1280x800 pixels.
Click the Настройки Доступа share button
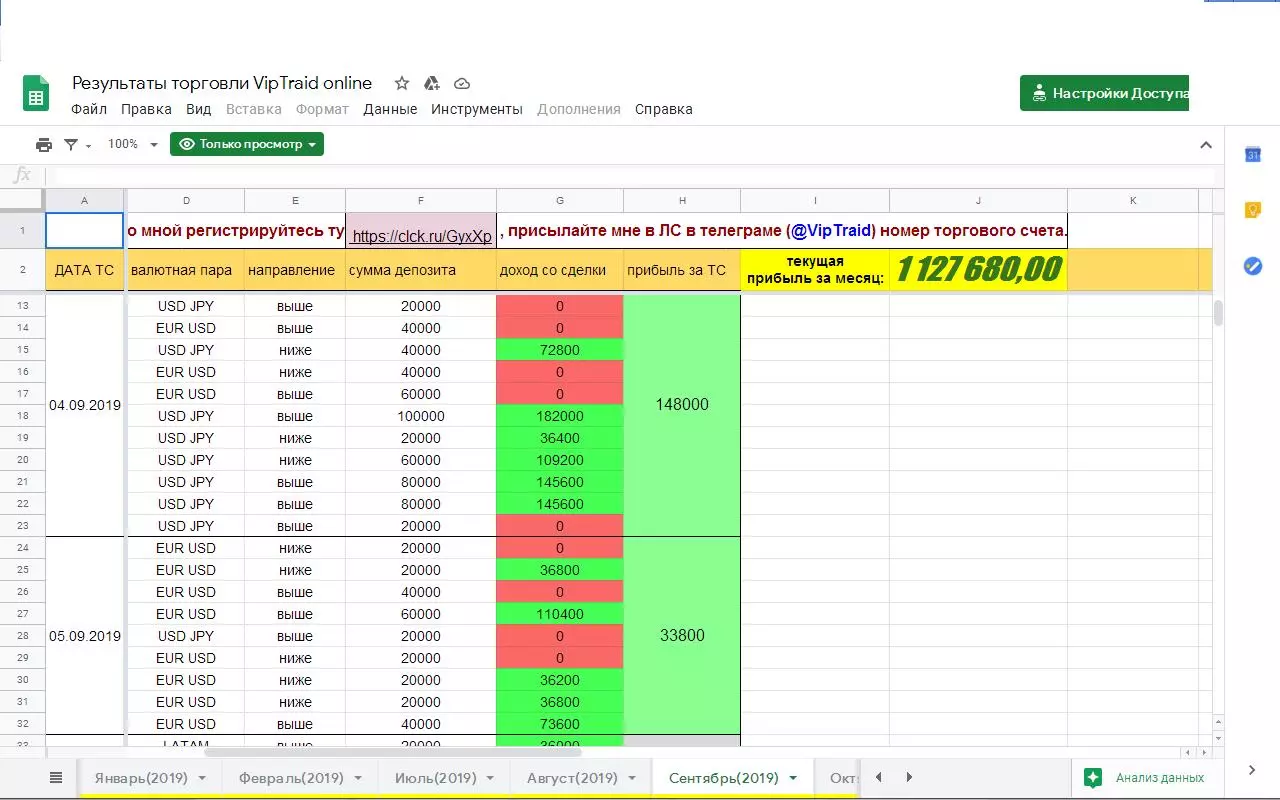[x=1104, y=93]
